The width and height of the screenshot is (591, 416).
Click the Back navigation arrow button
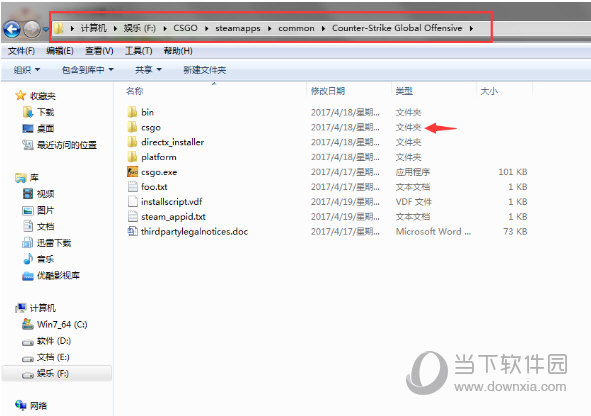click(x=12, y=29)
